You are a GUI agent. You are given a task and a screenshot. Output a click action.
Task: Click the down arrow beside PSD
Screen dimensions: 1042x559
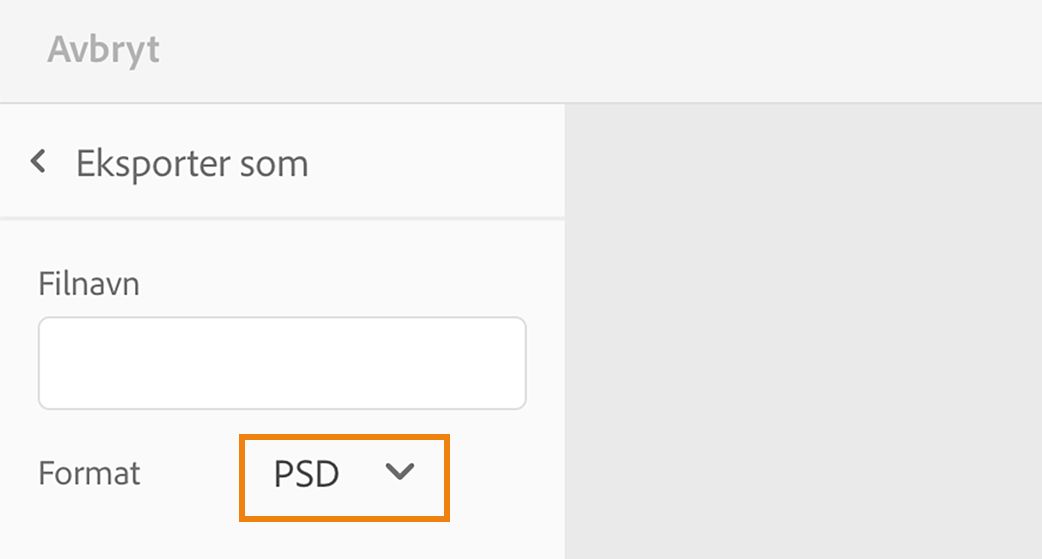click(399, 472)
